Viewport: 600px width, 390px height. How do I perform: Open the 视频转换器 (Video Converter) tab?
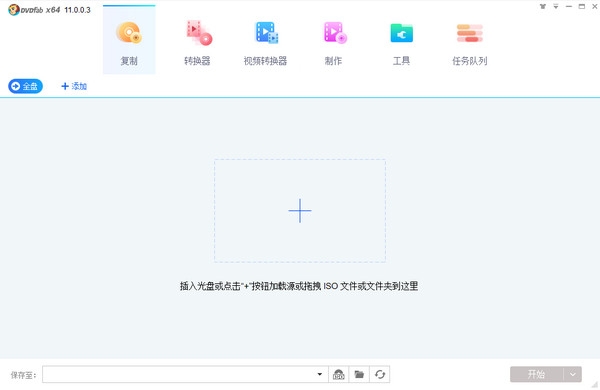click(265, 42)
